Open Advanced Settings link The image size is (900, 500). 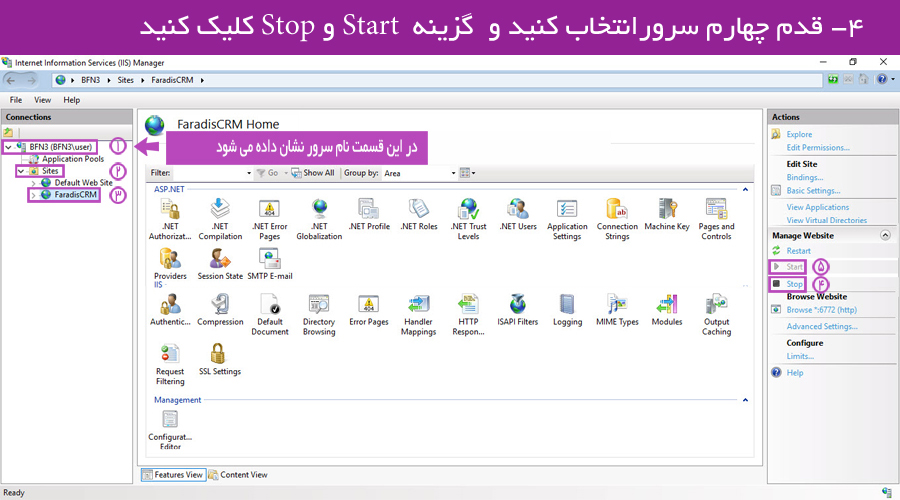point(822,327)
